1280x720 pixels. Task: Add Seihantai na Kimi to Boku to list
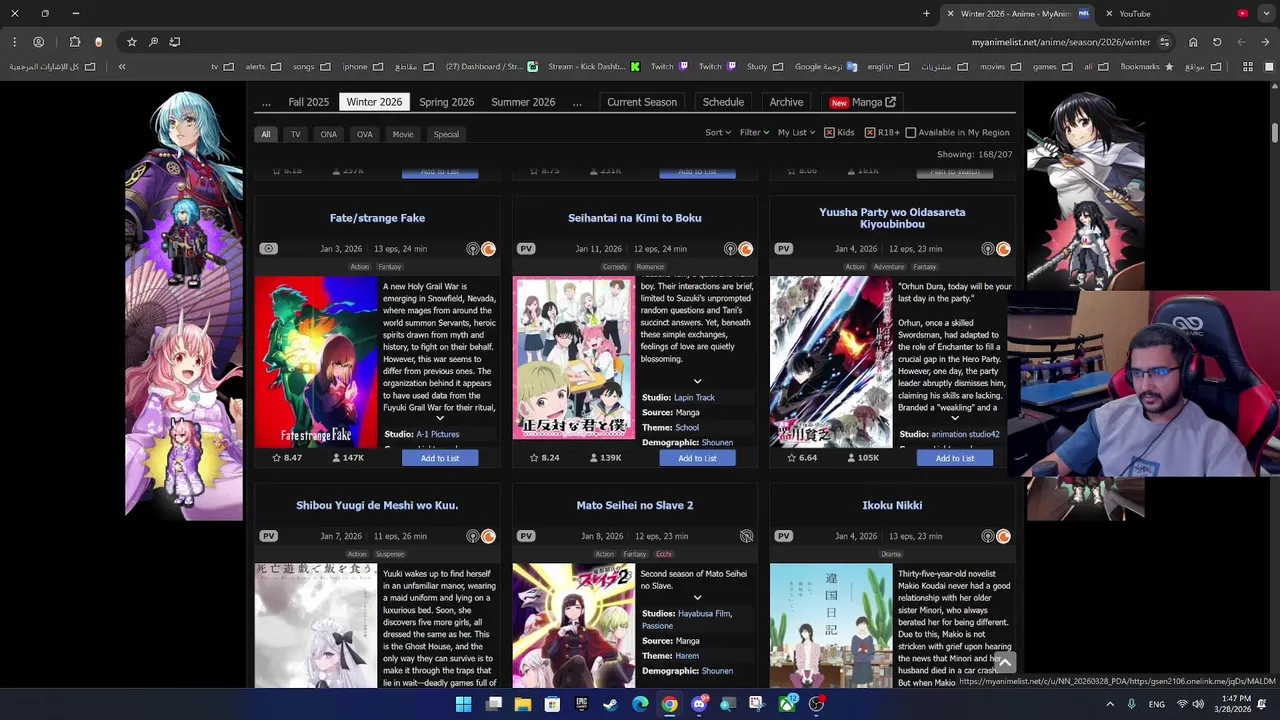tap(697, 458)
